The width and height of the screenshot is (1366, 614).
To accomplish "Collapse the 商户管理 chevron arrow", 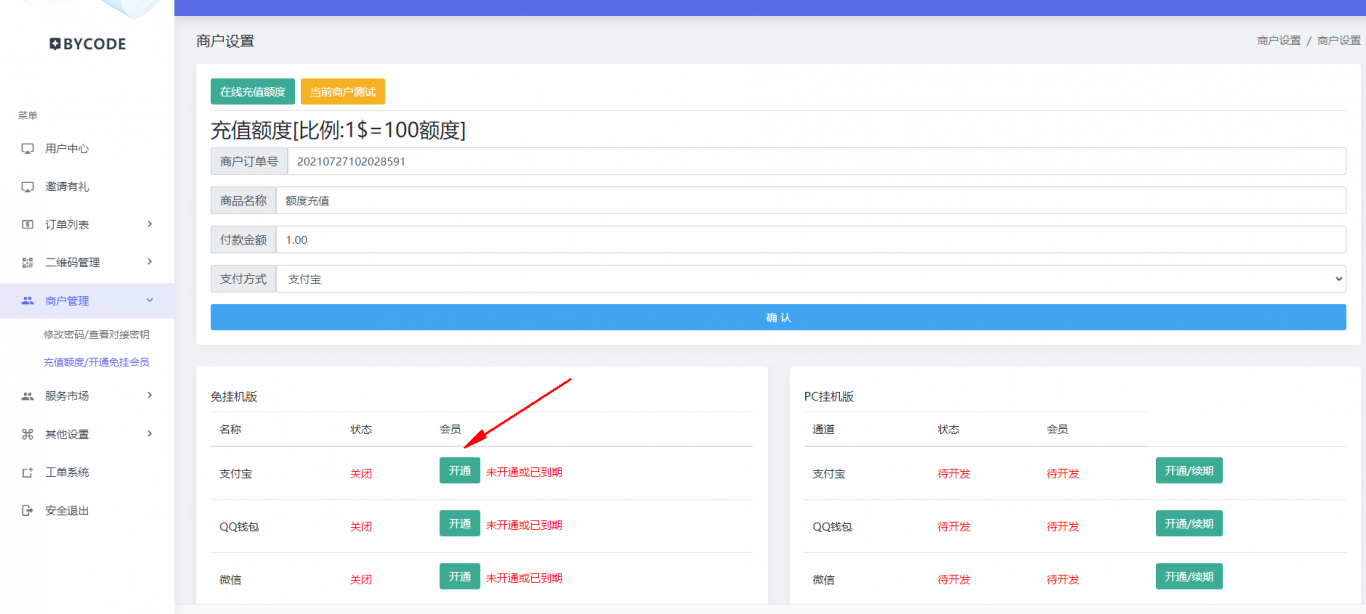I will tap(150, 300).
